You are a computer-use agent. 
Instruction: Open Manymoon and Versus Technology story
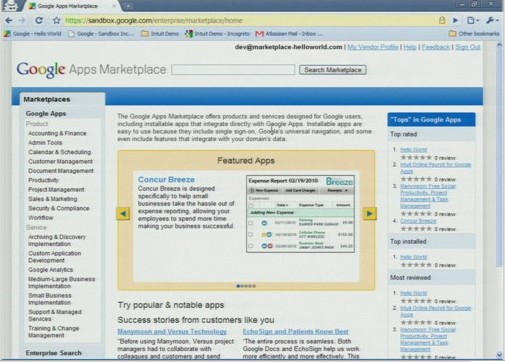pyautogui.click(x=172, y=331)
